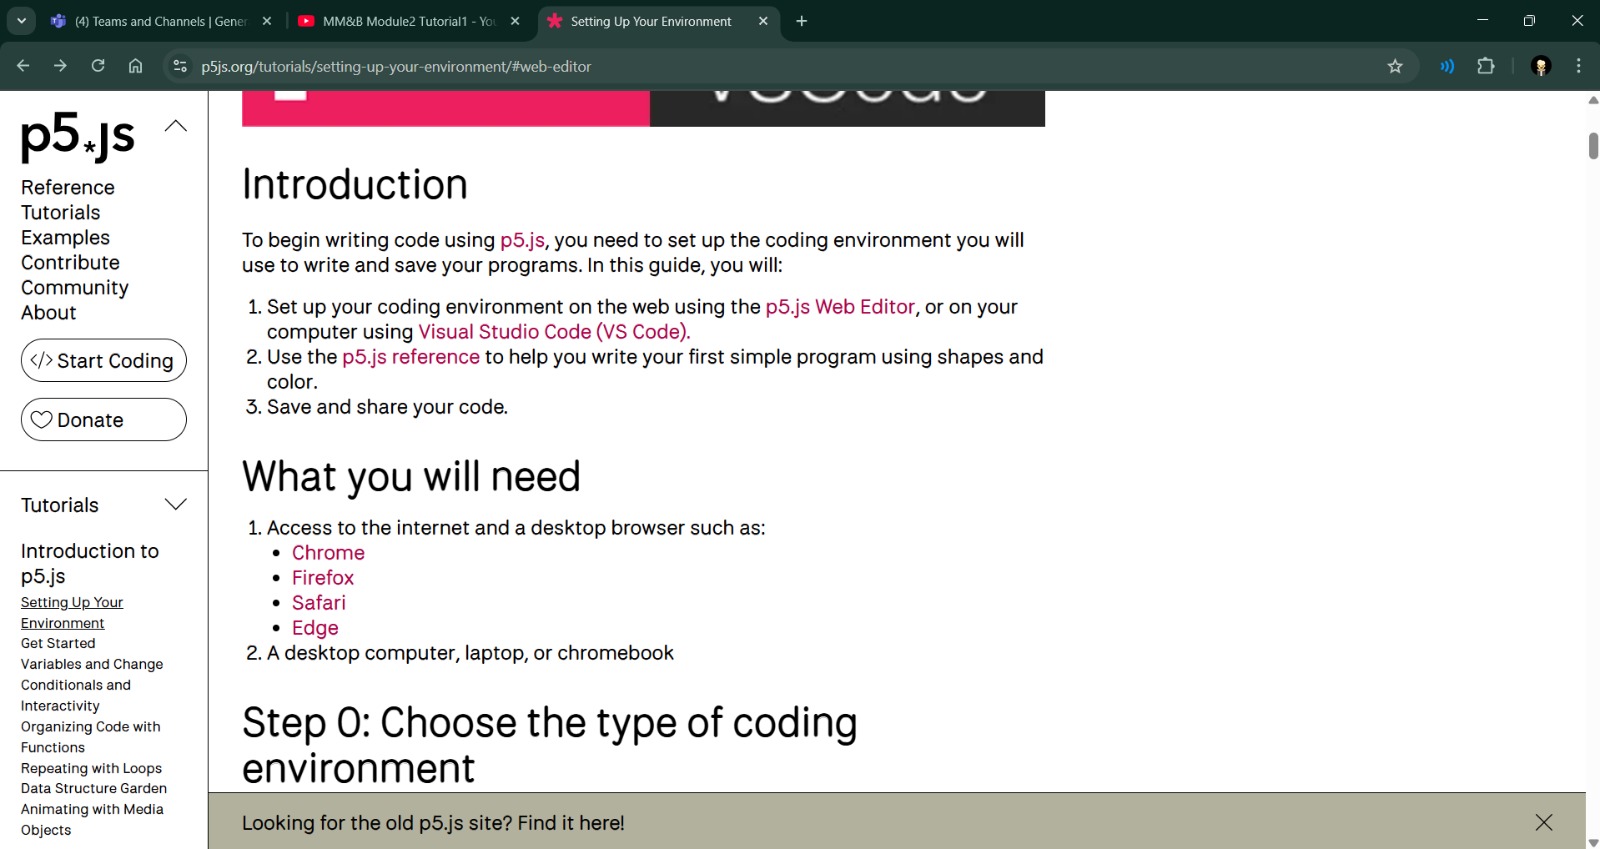
Task: Restore down the Chrome window
Action: click(1529, 20)
